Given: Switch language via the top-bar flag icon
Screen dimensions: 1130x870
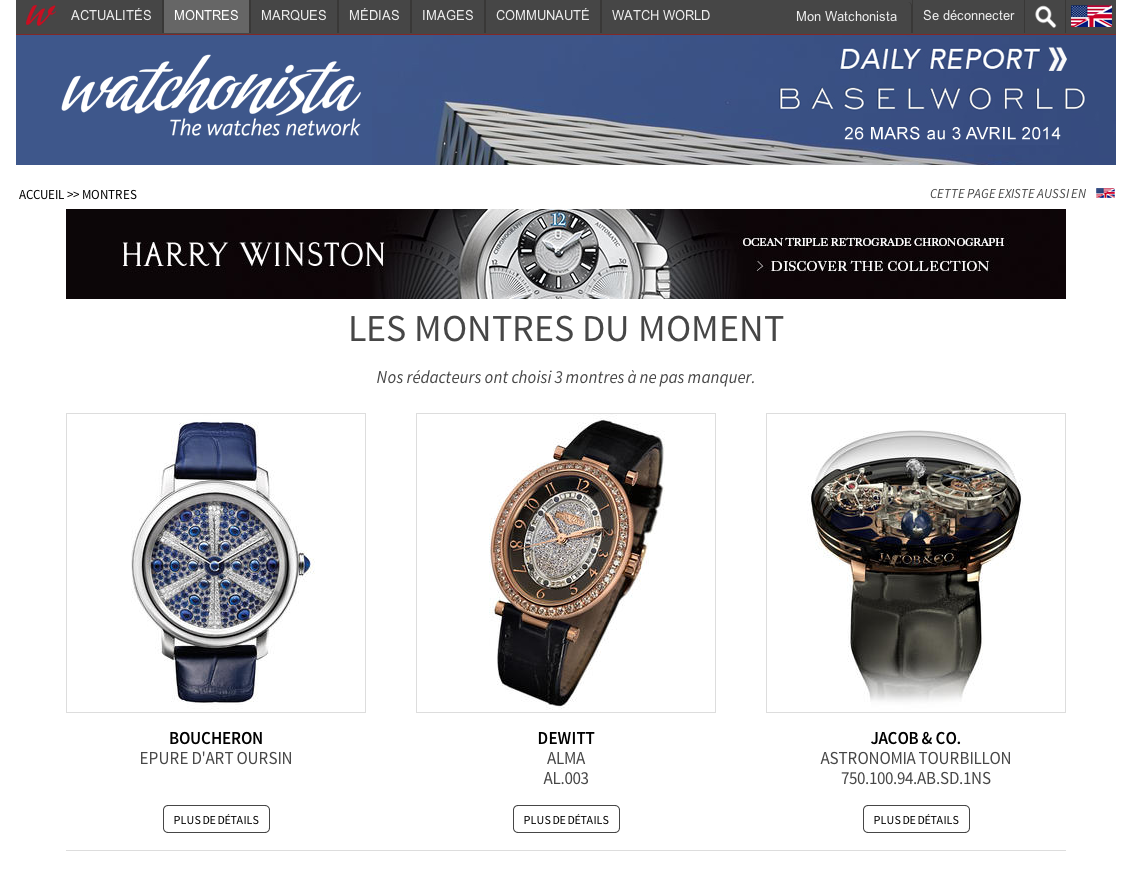Looking at the screenshot, I should coord(1091,16).
